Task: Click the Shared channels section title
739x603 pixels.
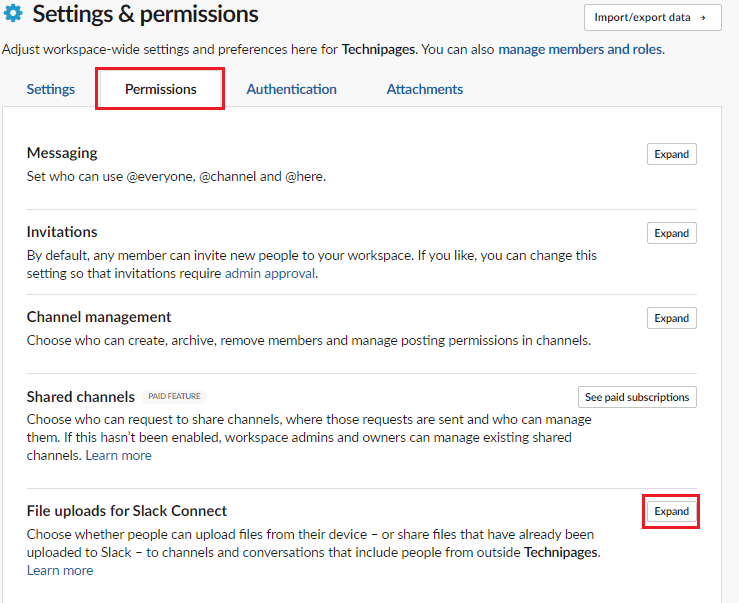Action: (81, 397)
